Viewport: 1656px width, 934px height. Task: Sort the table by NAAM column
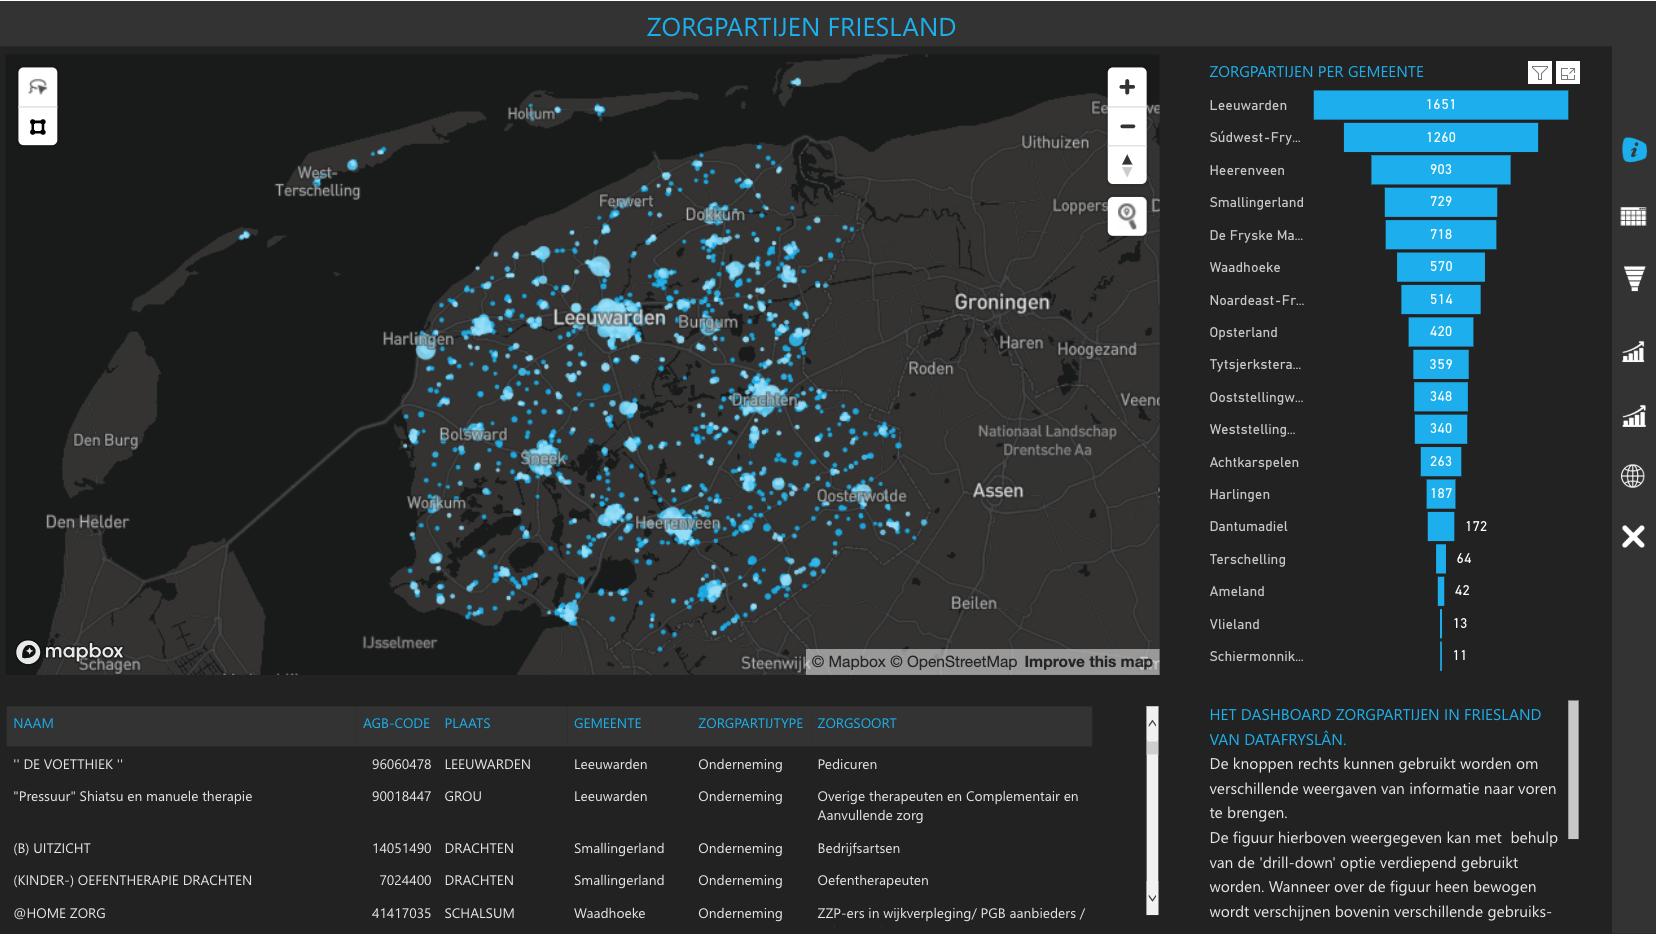pos(34,723)
